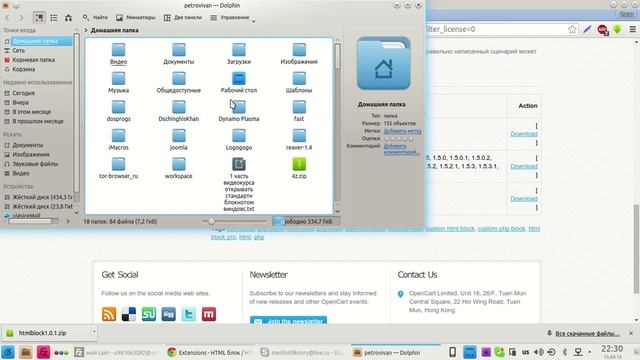The width and height of the screenshot is (640, 360).
Task: Go back in Dolphin navigation
Action: click(x=7, y=18)
